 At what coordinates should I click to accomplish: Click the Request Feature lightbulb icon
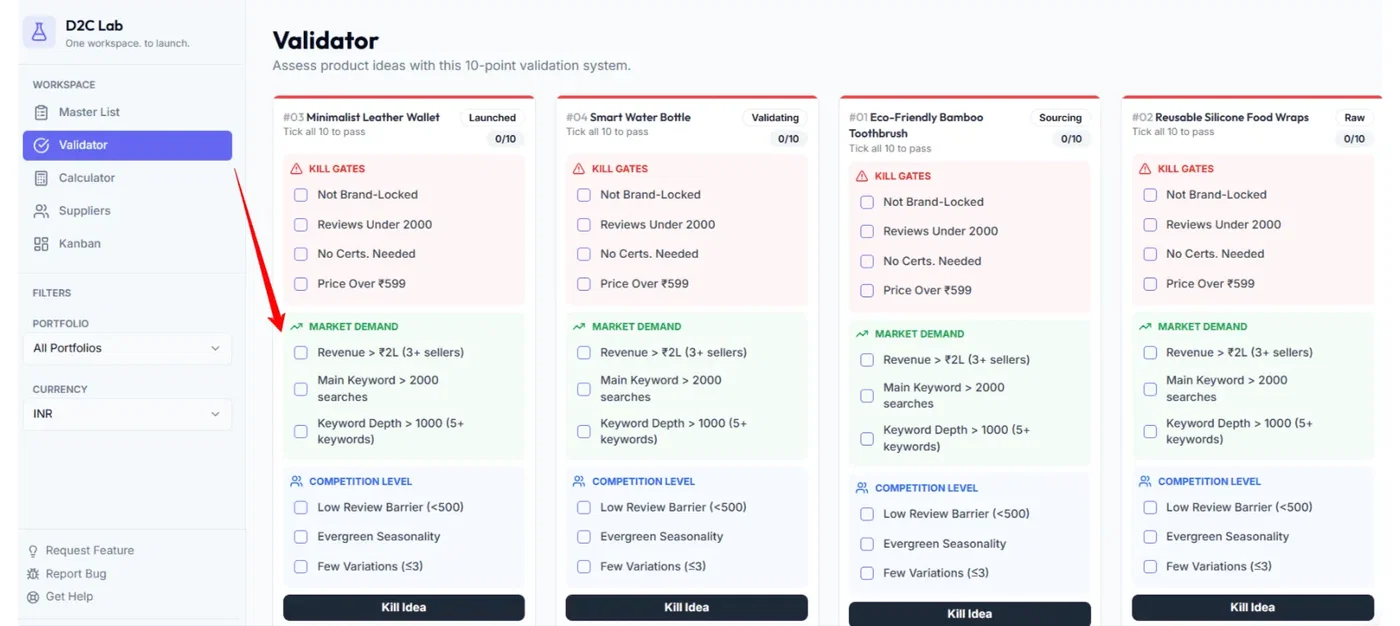click(33, 551)
